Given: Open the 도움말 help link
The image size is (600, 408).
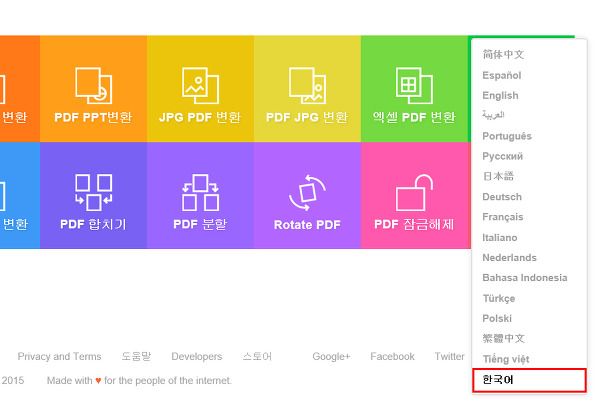Looking at the screenshot, I should 136,357.
